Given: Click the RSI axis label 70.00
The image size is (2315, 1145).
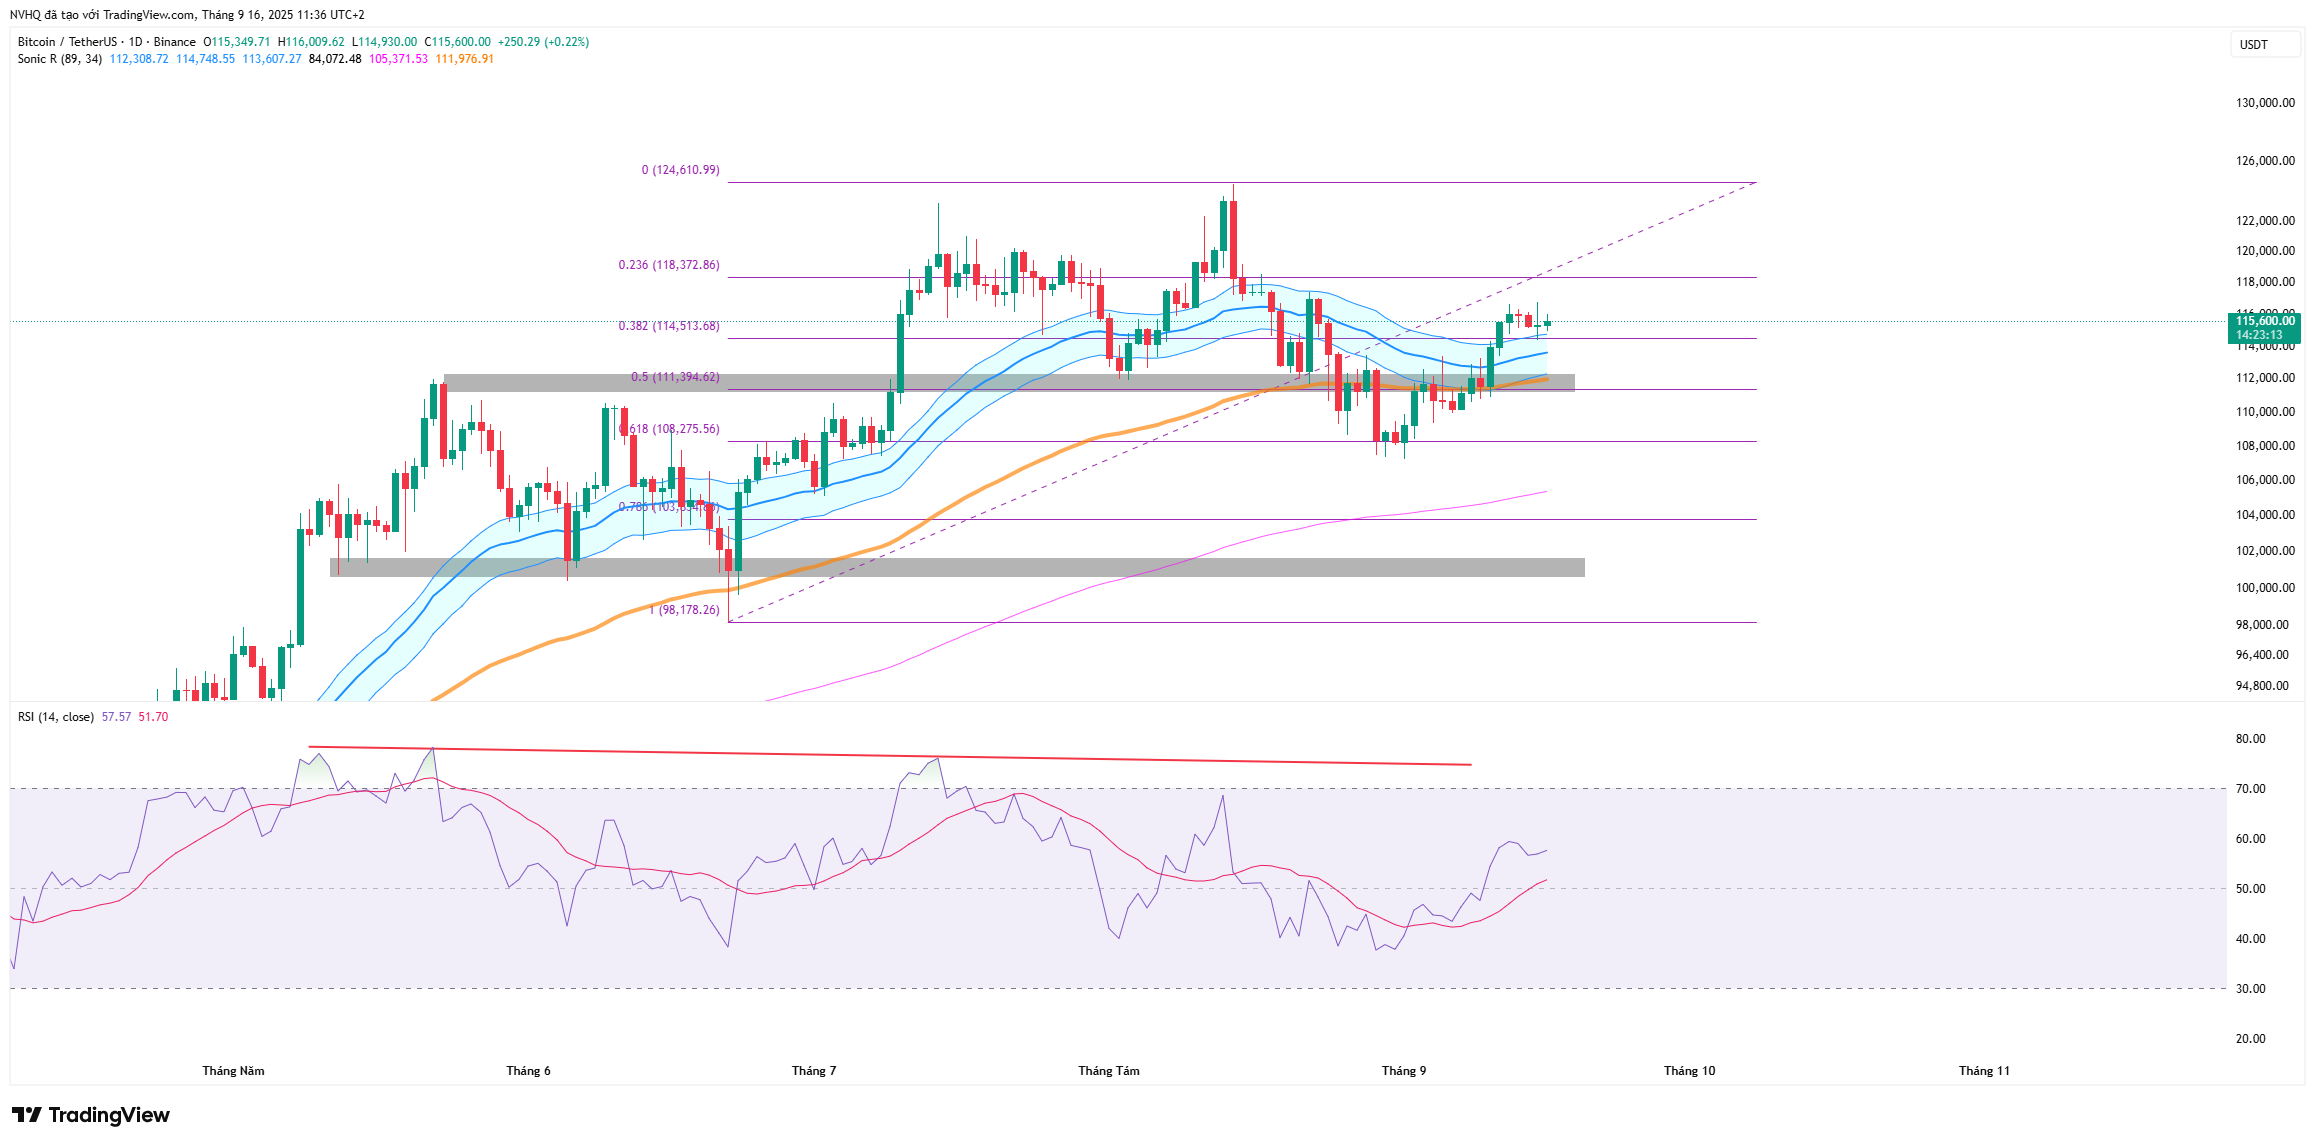Looking at the screenshot, I should [2250, 789].
